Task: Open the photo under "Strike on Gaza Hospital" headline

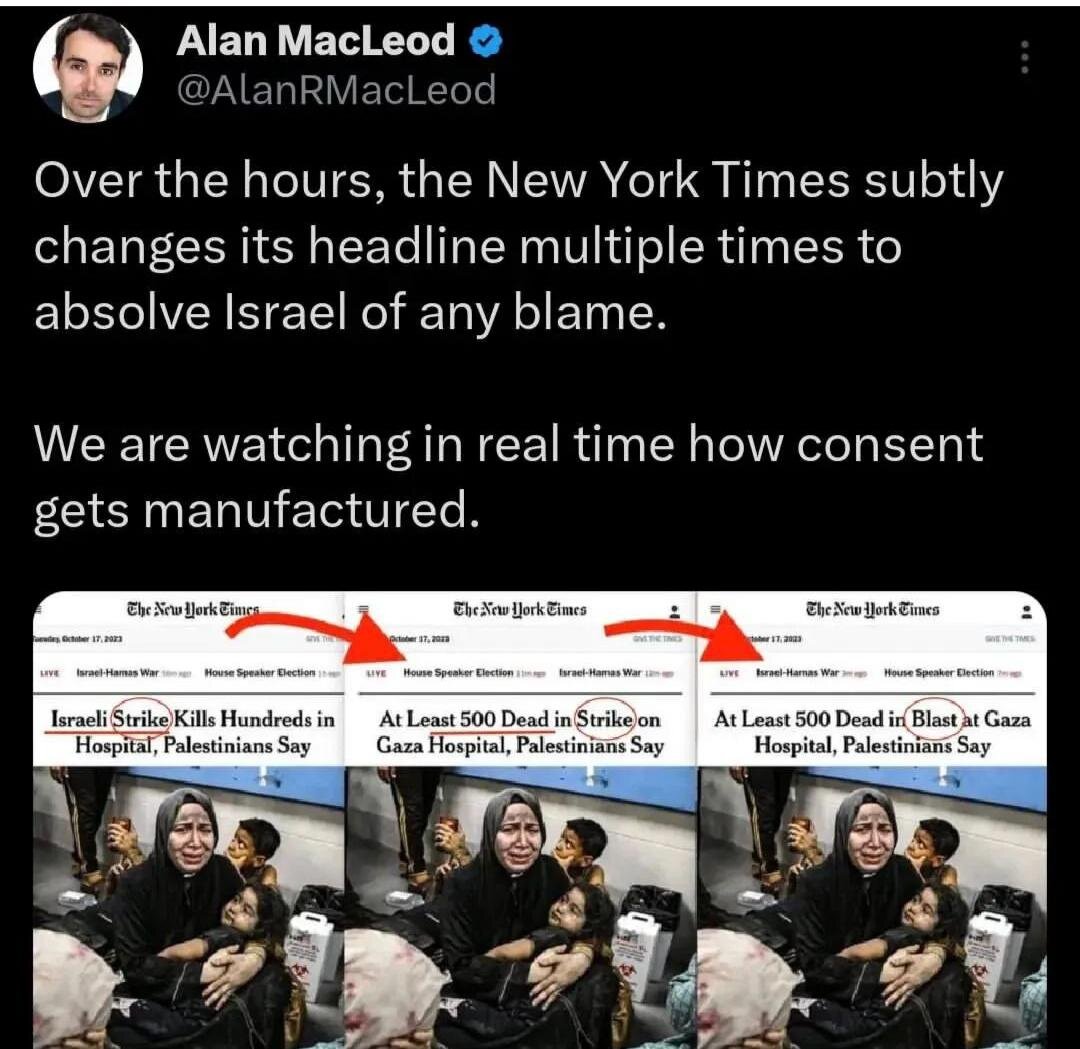Action: pyautogui.click(x=520, y=907)
